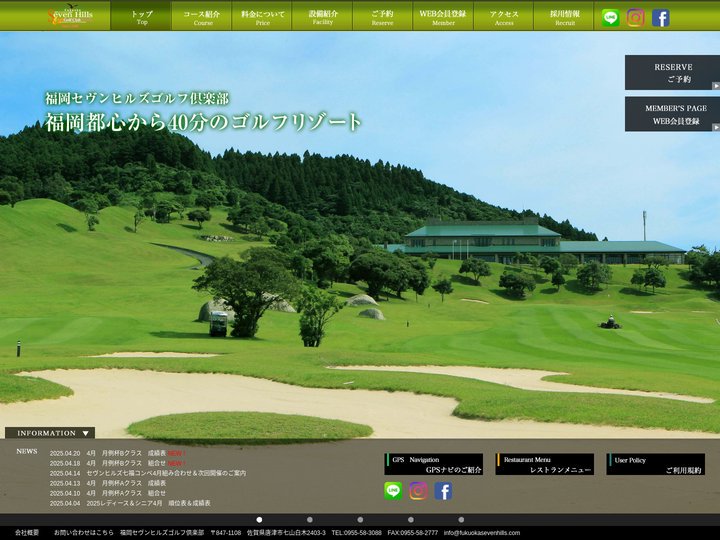Click TEL:0955-58-3088 in footer
This screenshot has width=720, height=540.
(x=356, y=533)
